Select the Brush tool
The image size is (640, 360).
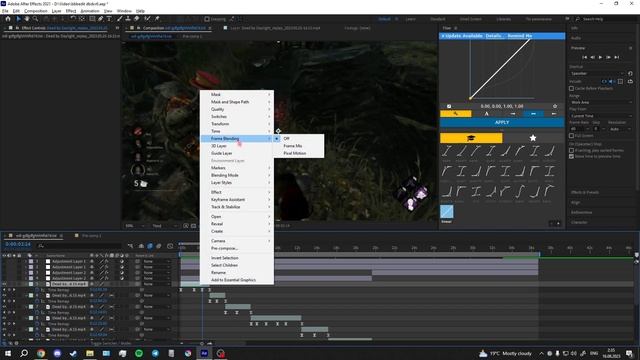coord(120,19)
